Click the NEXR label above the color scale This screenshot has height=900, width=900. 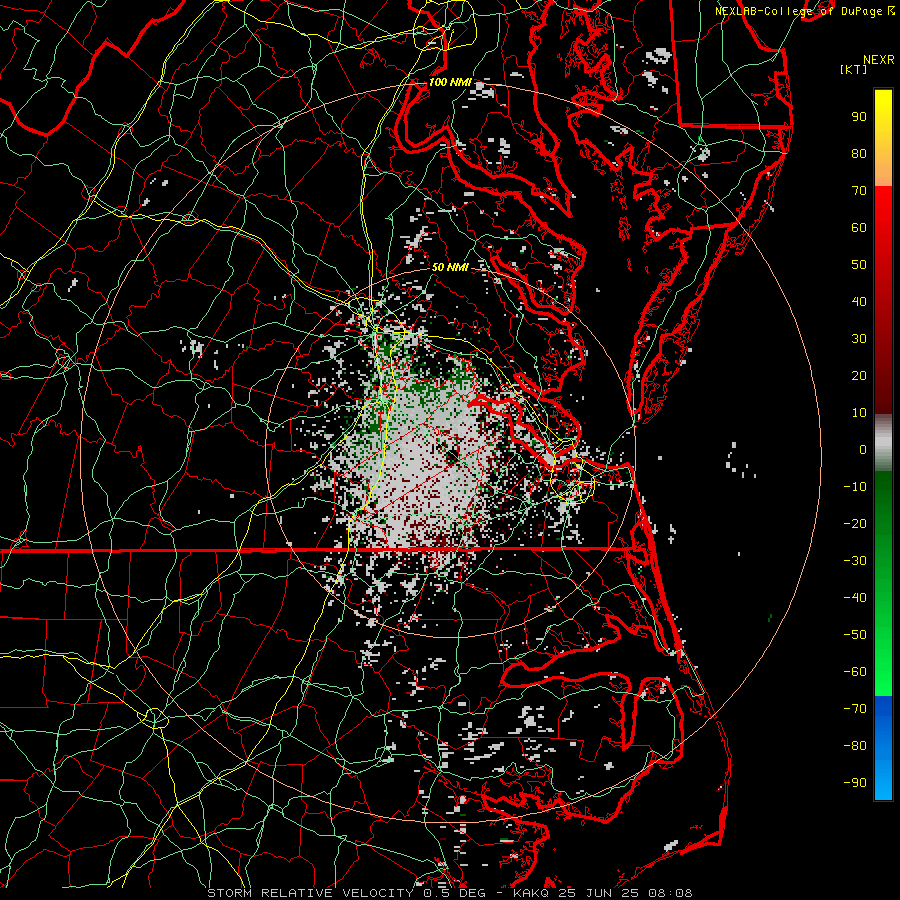(878, 60)
